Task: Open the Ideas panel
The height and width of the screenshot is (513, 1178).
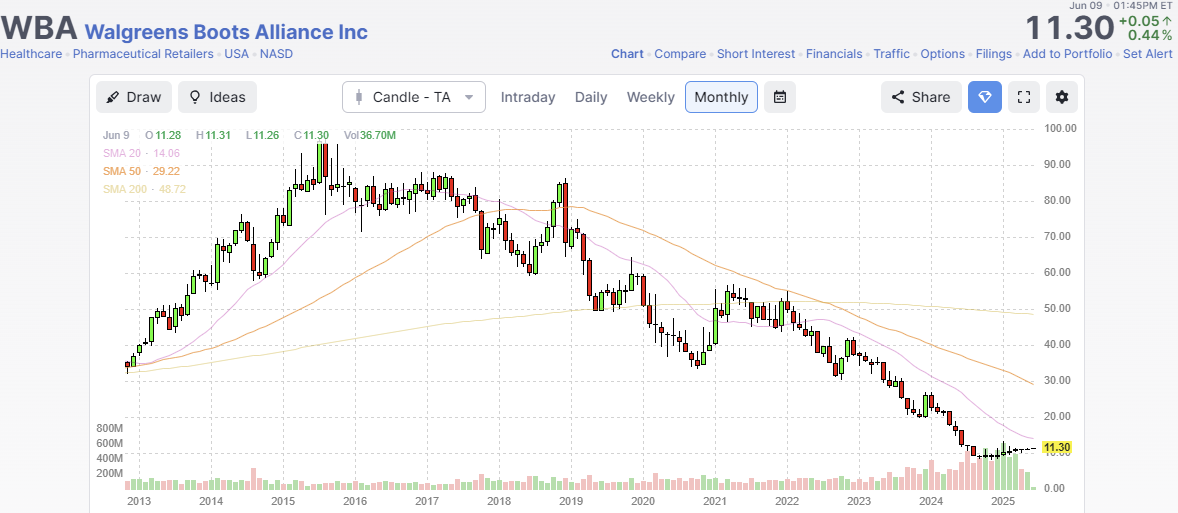Action: pyautogui.click(x=217, y=97)
